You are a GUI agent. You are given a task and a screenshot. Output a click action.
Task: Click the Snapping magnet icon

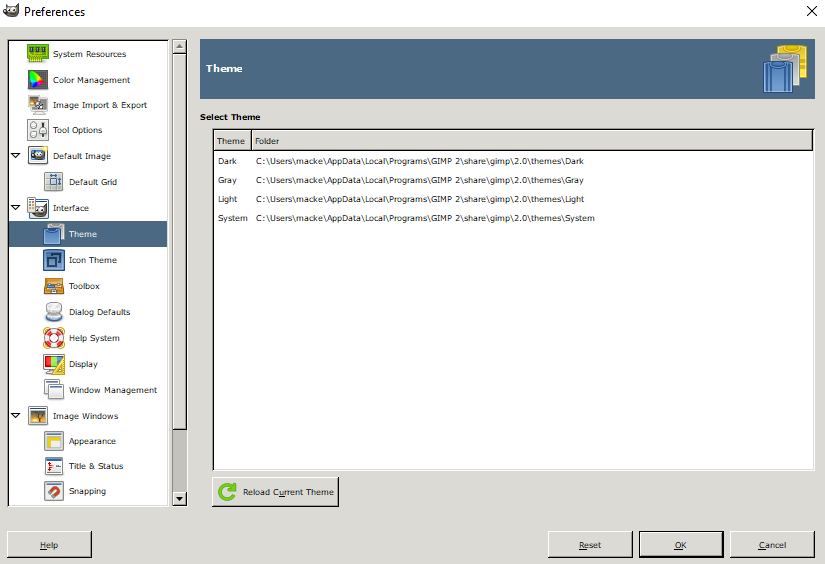(x=54, y=491)
